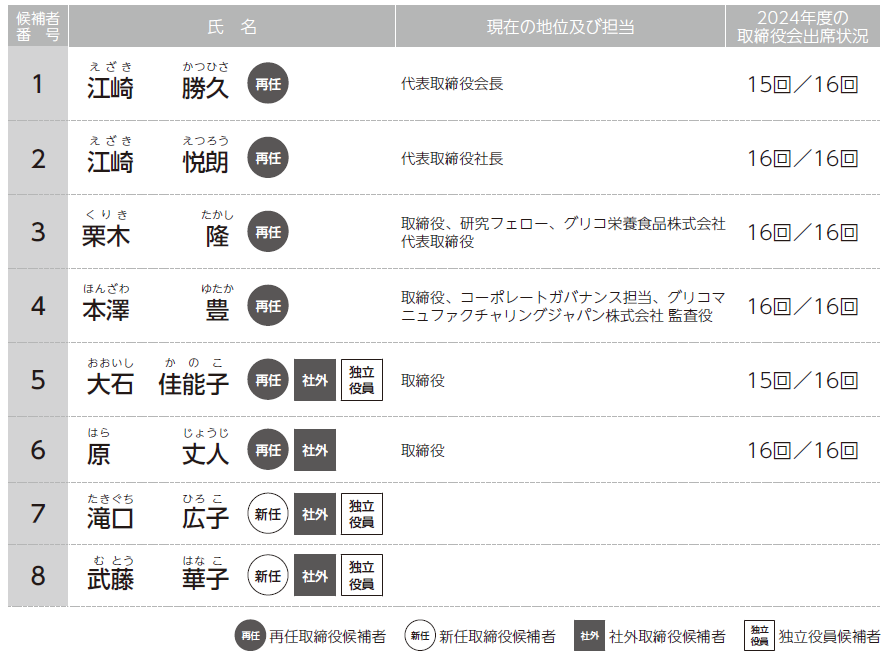The image size is (893, 661).
Task: Click the name 本澤 豊
Action: (155, 309)
